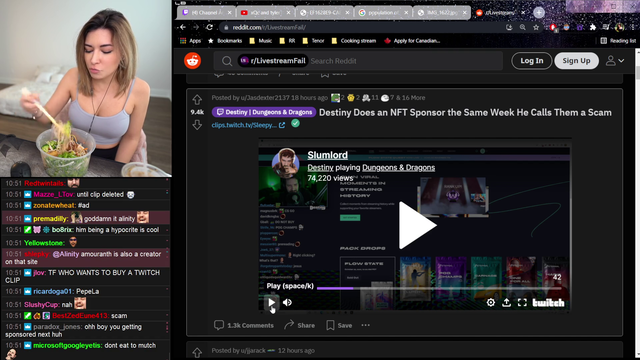Open comments icon for 1.3k Comments
Screen dimensions: 640x360
pyautogui.click(x=219, y=325)
